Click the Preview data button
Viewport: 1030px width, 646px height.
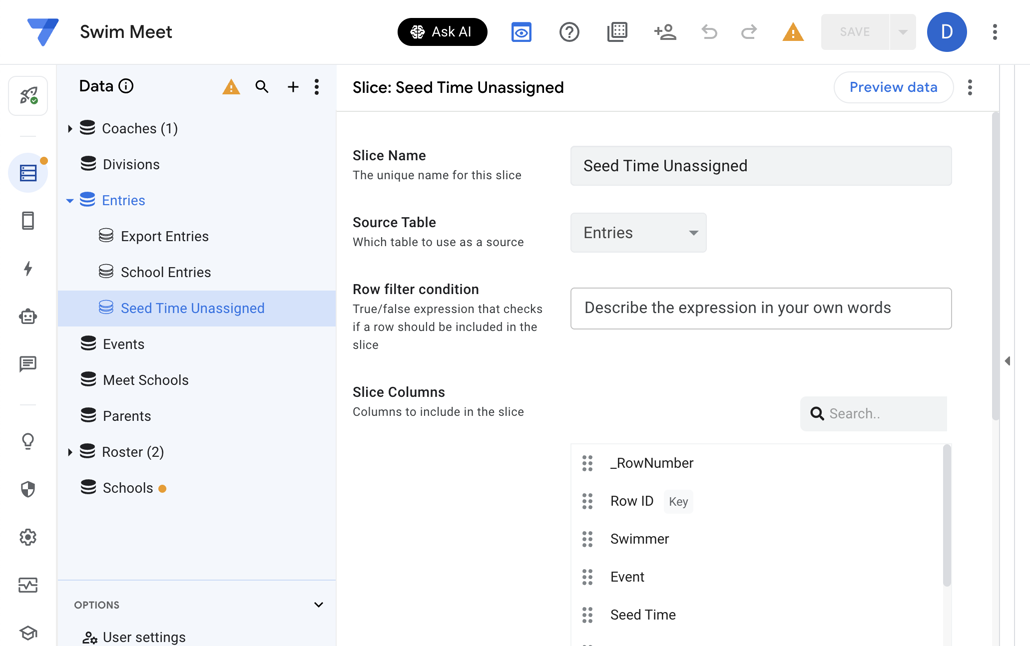(x=893, y=87)
